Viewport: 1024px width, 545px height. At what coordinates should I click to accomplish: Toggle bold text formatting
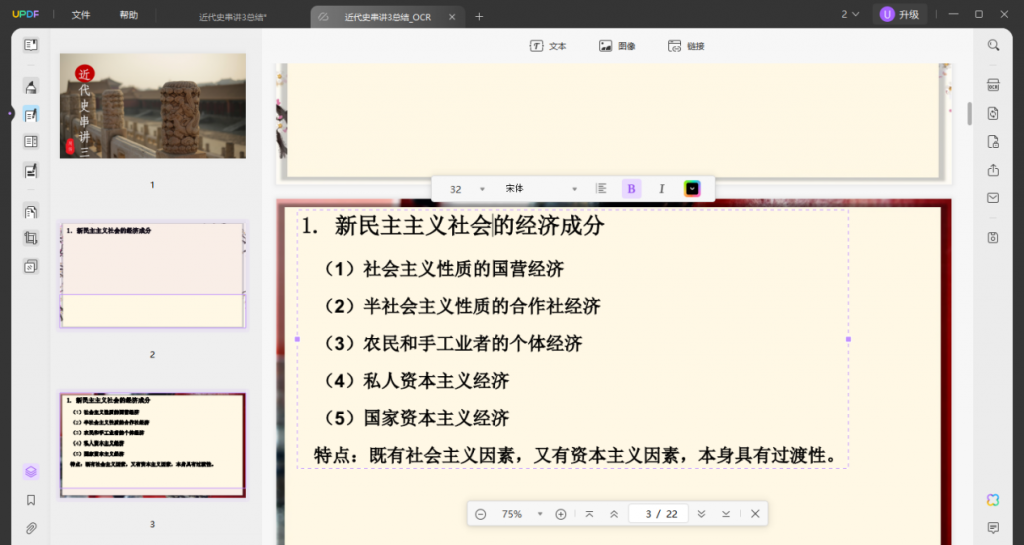[x=631, y=189]
